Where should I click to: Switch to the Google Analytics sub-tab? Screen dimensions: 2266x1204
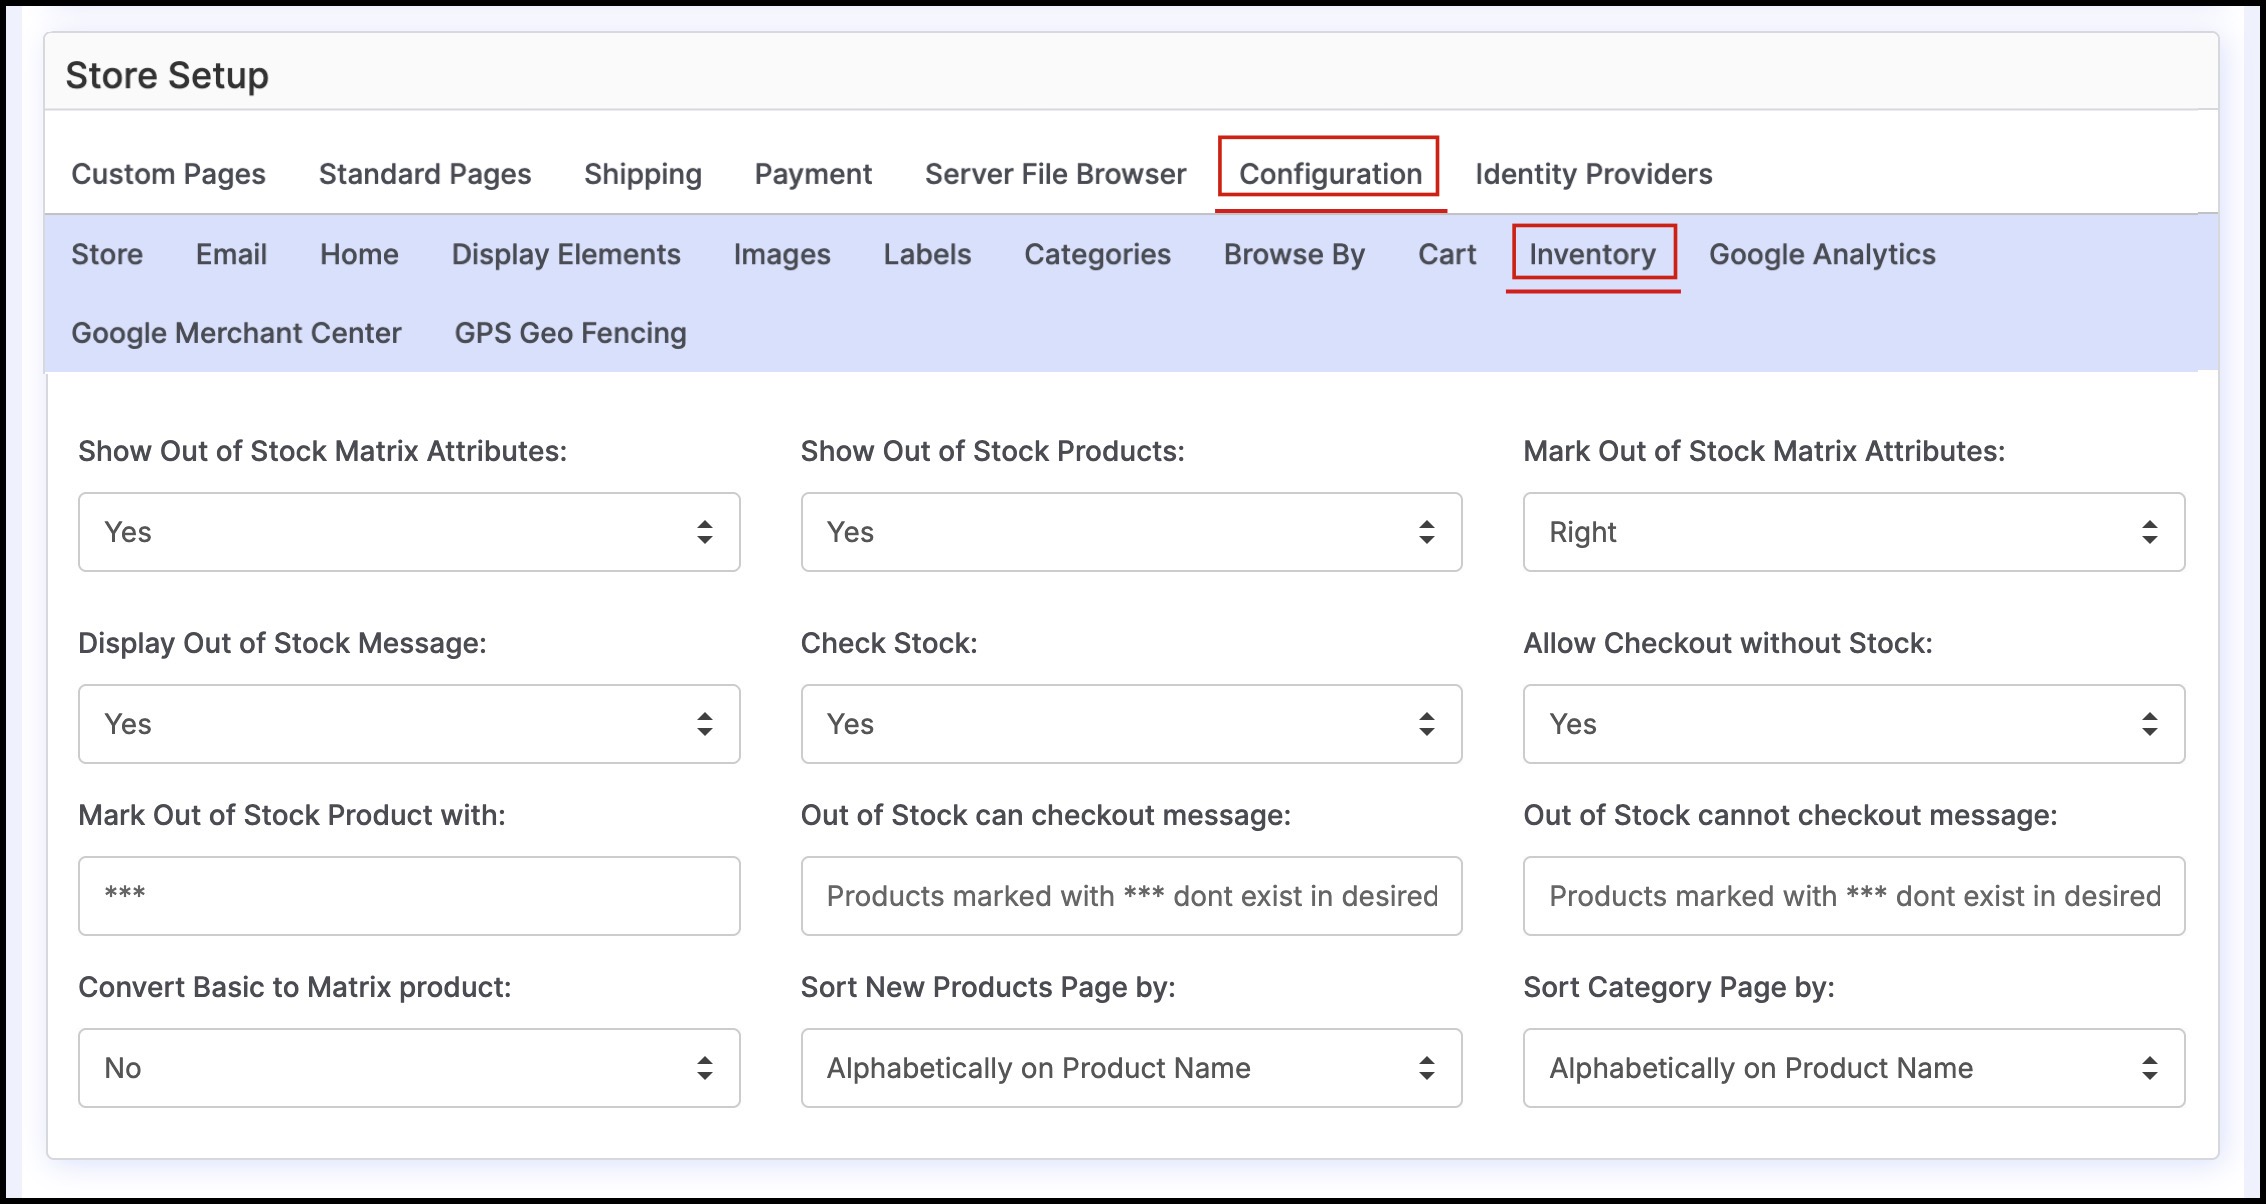tap(1822, 254)
